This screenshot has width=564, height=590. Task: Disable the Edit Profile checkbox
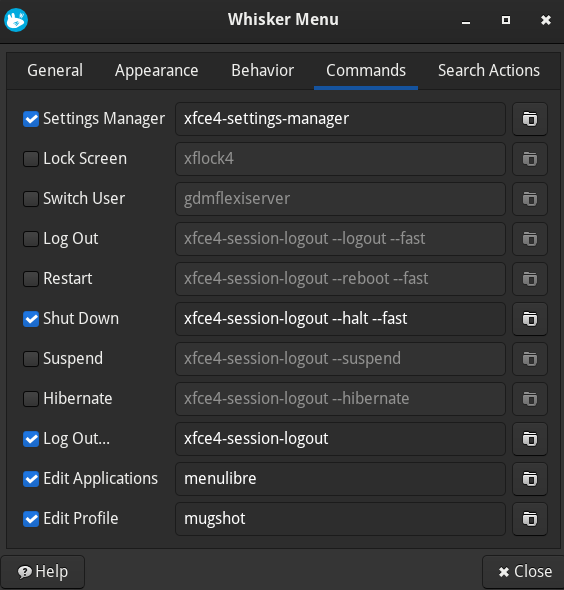[31, 519]
